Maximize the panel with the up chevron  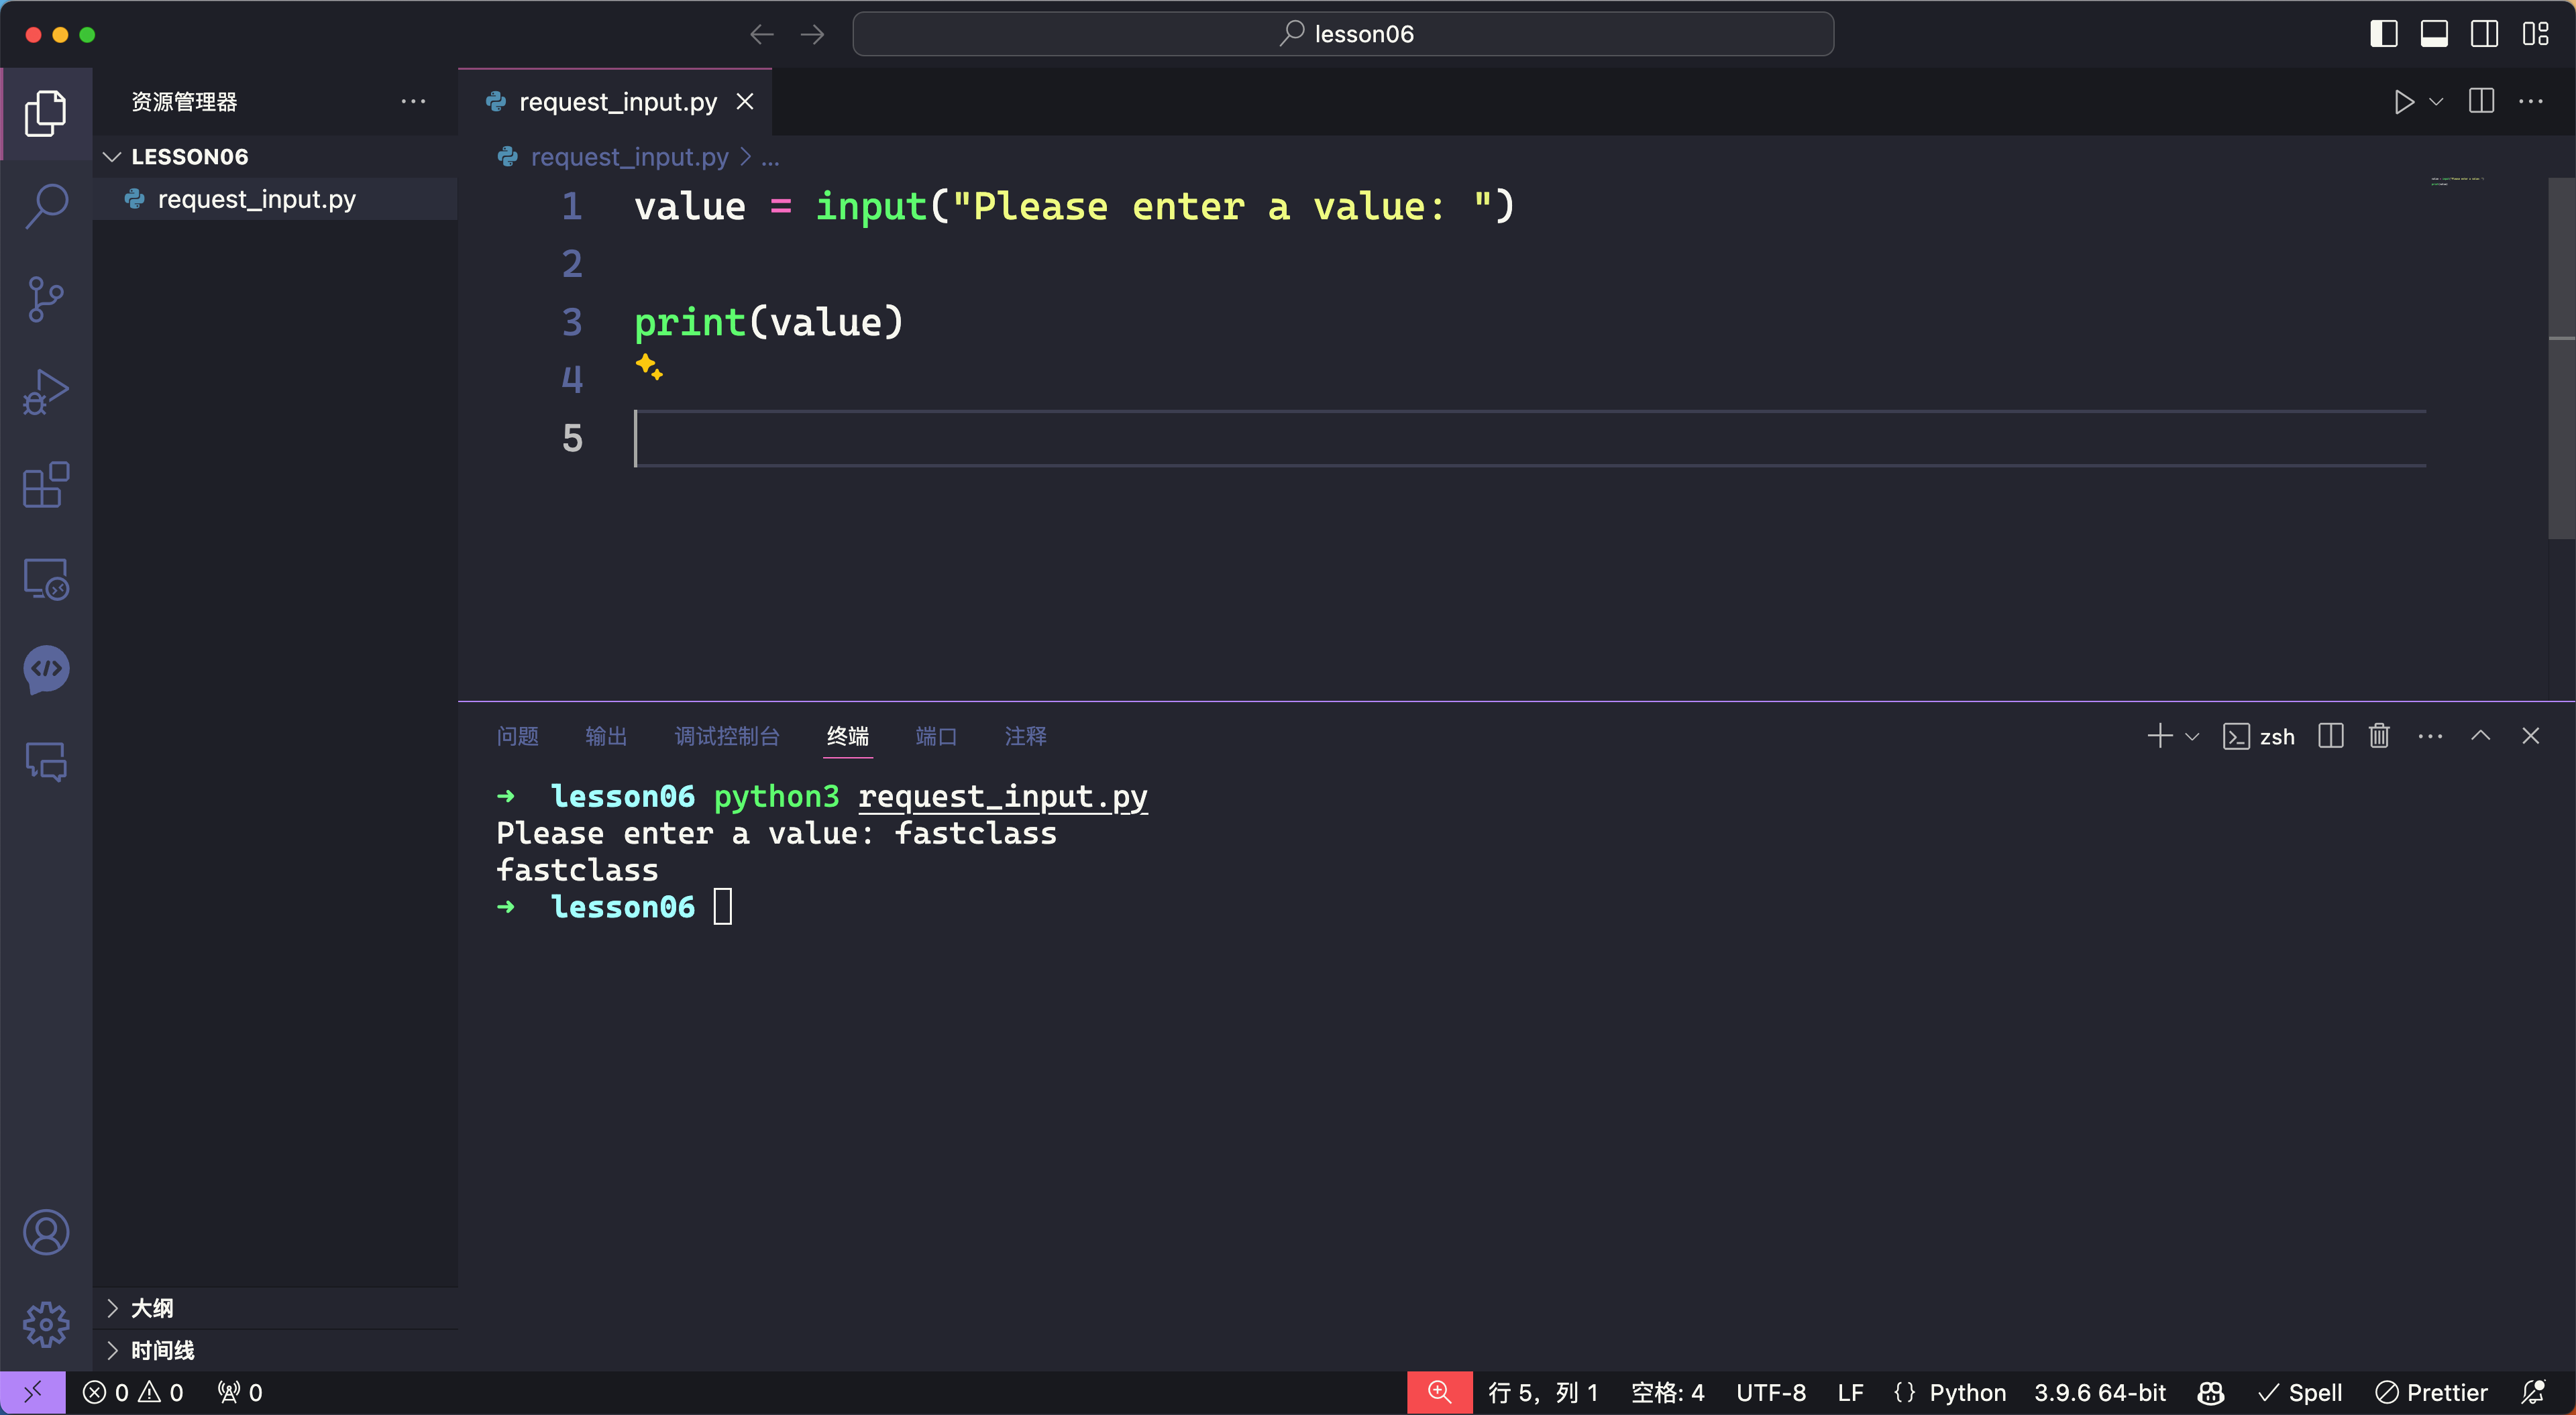click(x=2481, y=736)
